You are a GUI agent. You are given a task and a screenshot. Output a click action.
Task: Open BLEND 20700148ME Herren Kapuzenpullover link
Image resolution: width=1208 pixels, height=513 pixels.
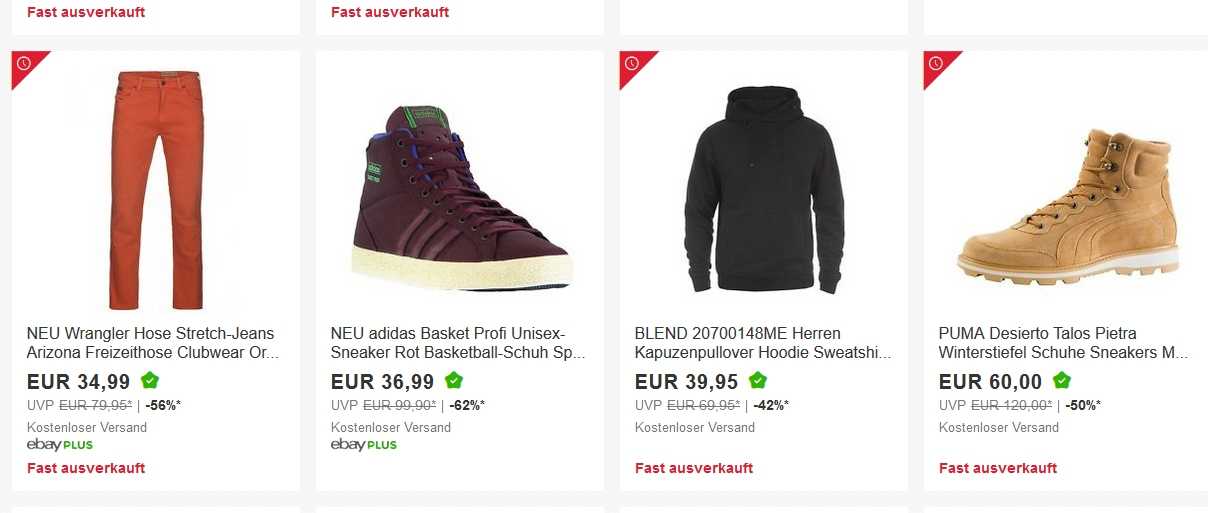click(x=762, y=343)
